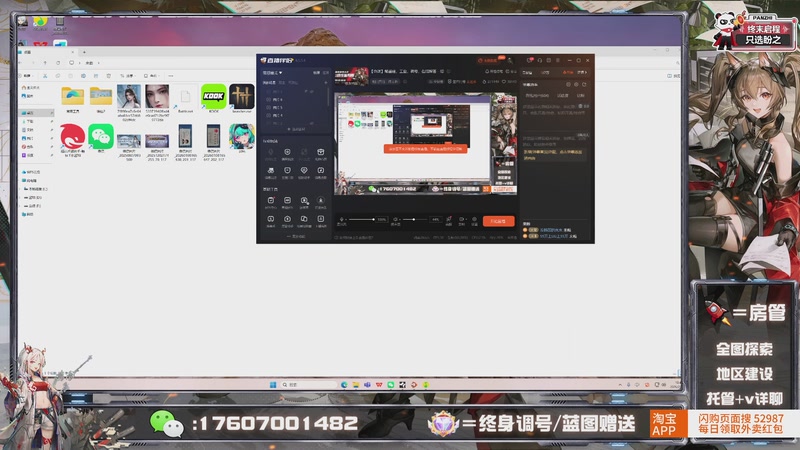The width and height of the screenshot is (800, 450).
Task: Open the red WPS icon on the taskbar
Action: 379,385
